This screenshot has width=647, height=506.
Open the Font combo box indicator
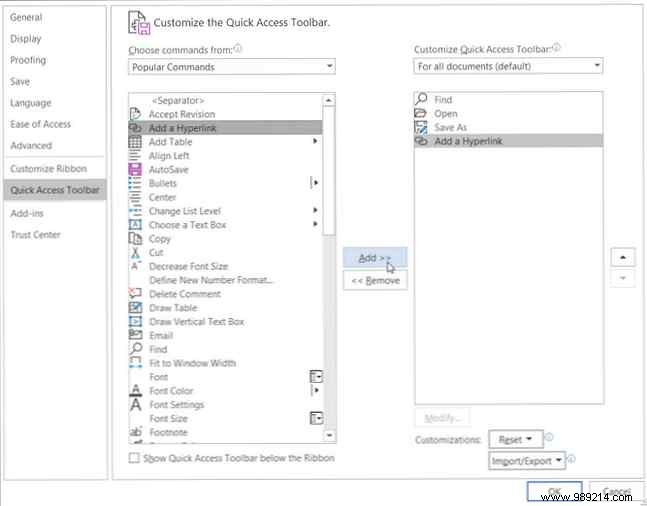click(x=316, y=376)
